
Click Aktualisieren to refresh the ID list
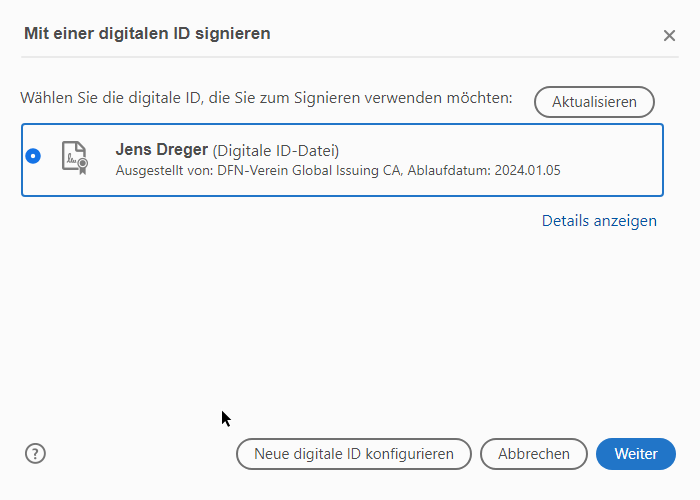594,102
